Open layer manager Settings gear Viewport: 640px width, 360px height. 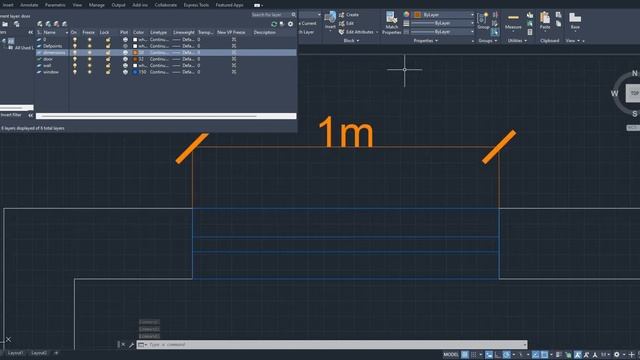pos(291,24)
